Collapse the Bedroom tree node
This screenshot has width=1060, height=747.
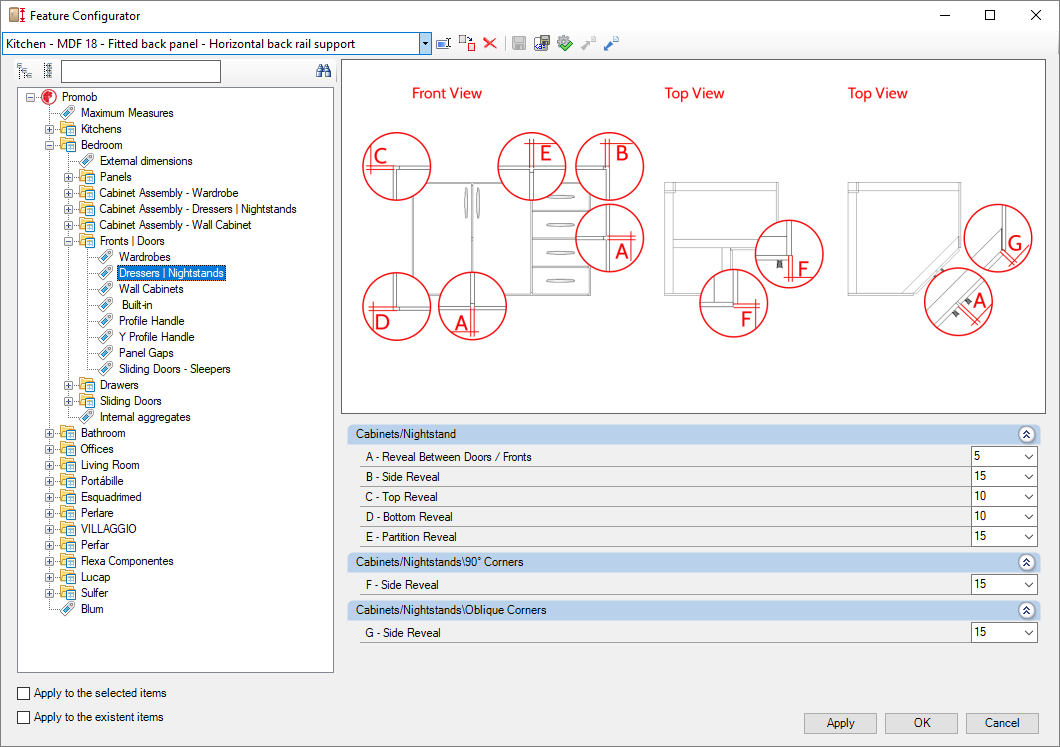49,145
